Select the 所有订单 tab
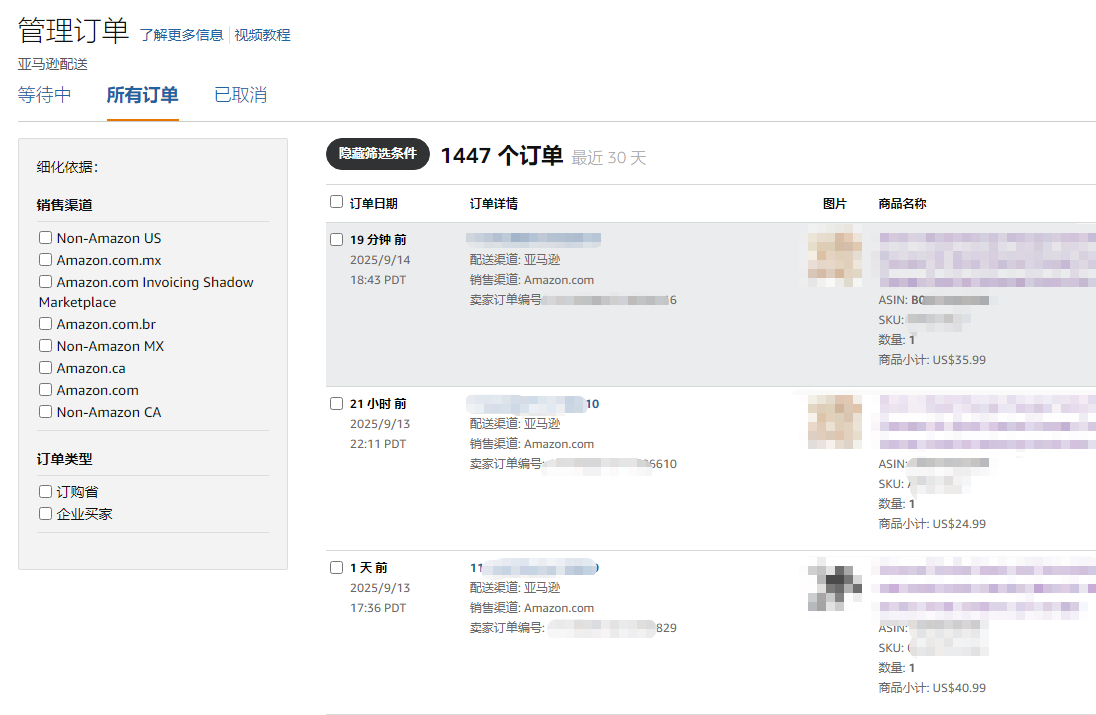Screen dimensions: 1096x715 (142, 95)
